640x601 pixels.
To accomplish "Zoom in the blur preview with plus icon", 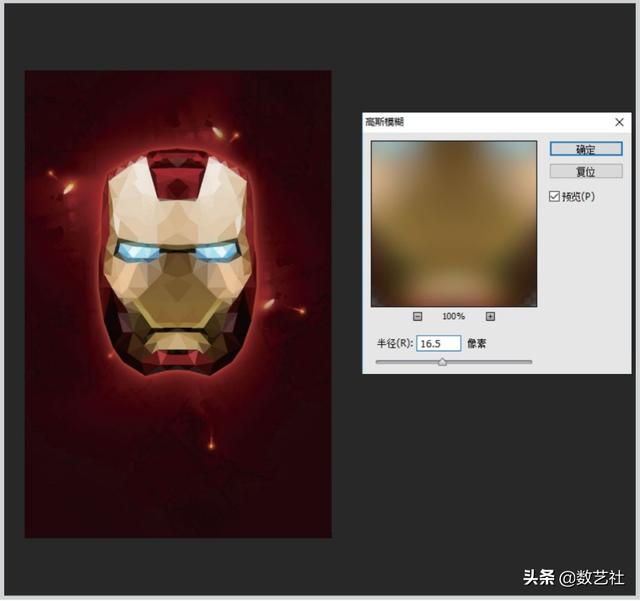I will (x=490, y=316).
